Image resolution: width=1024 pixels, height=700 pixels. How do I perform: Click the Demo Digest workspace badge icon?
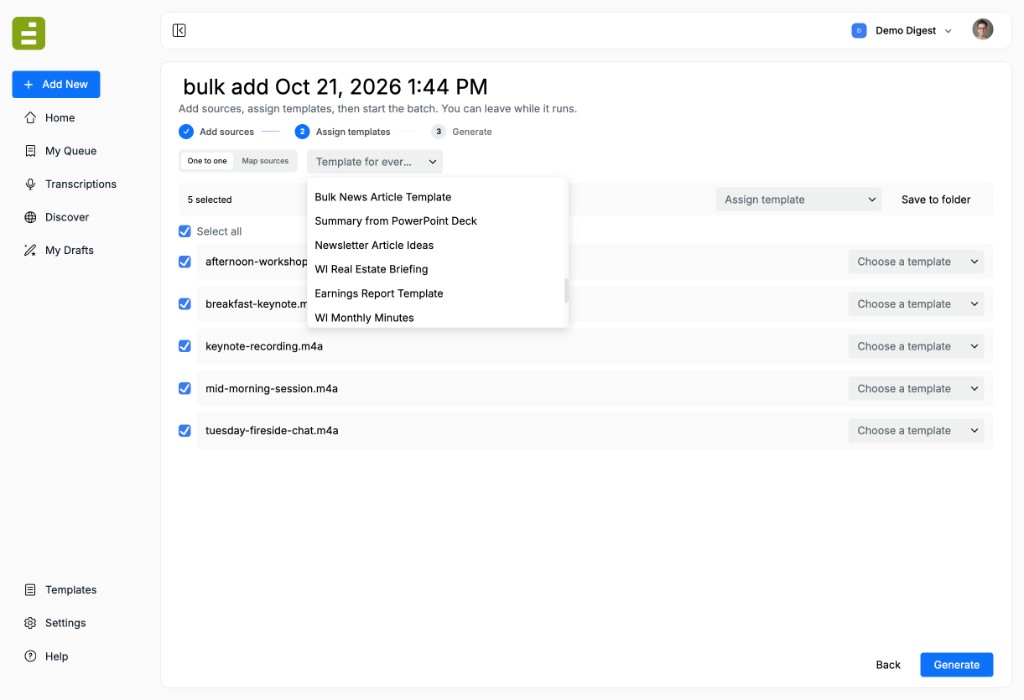(x=859, y=31)
